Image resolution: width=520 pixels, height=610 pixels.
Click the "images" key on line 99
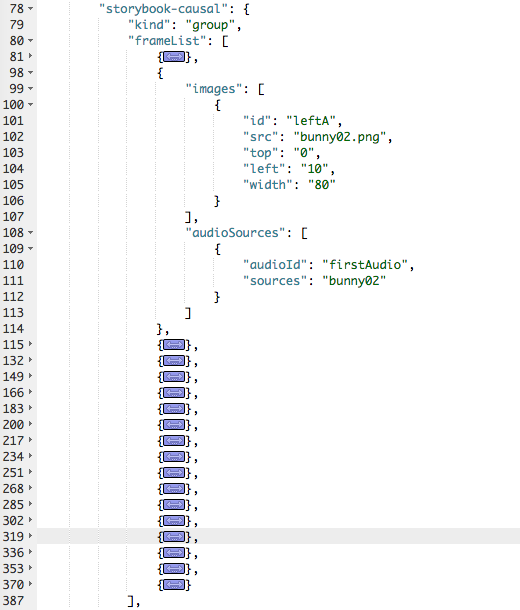214,89
